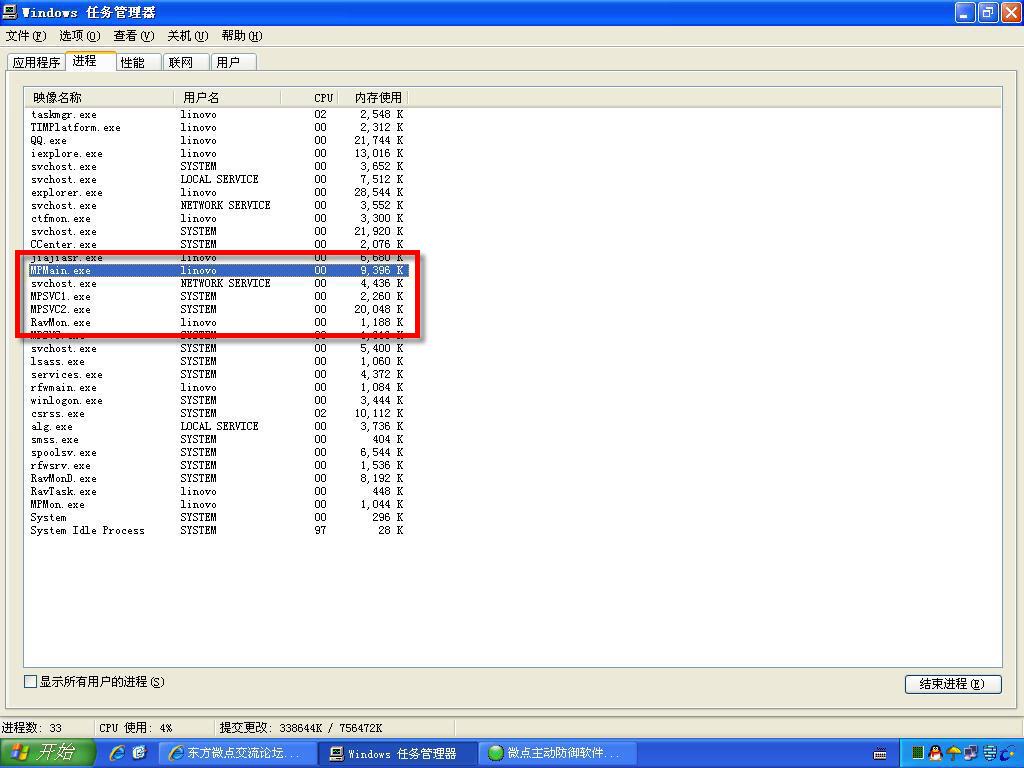
Task: Select the RavTask.exe process
Action: 217,492
